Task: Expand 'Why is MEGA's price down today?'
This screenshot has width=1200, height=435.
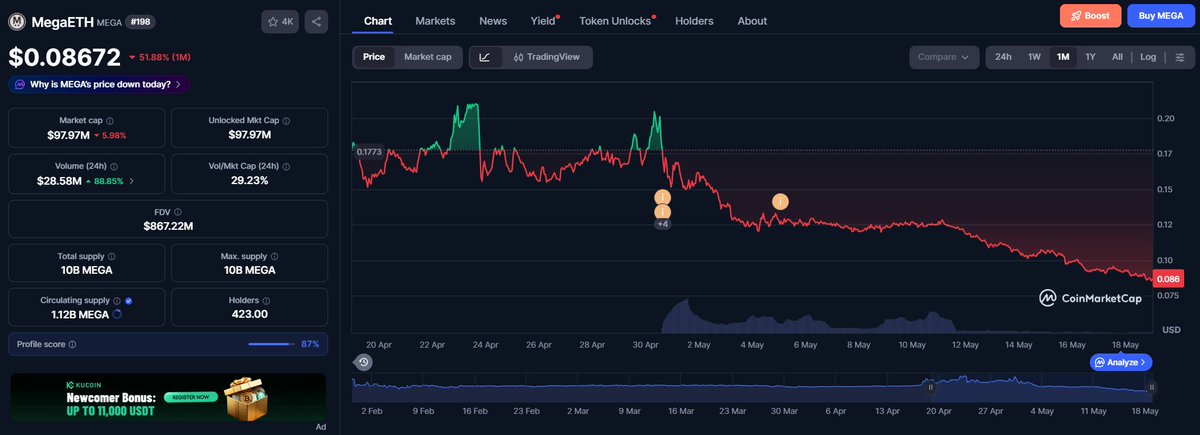Action: click(x=98, y=85)
